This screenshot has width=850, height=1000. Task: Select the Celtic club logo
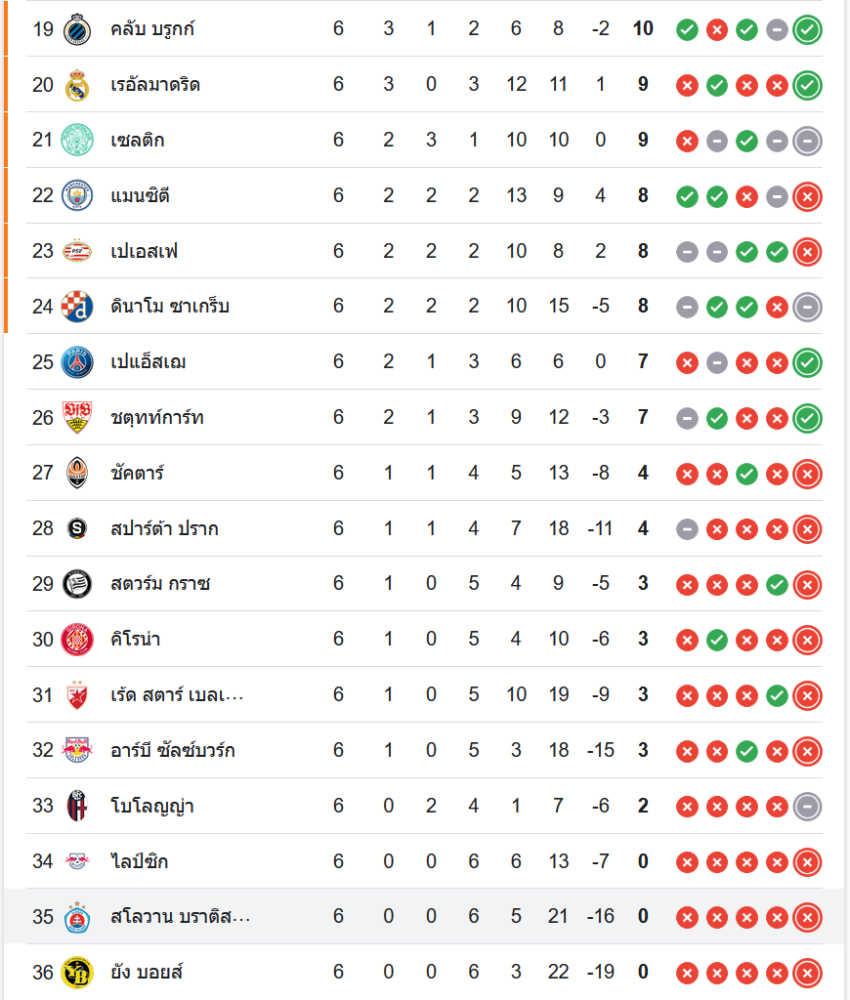tap(76, 140)
